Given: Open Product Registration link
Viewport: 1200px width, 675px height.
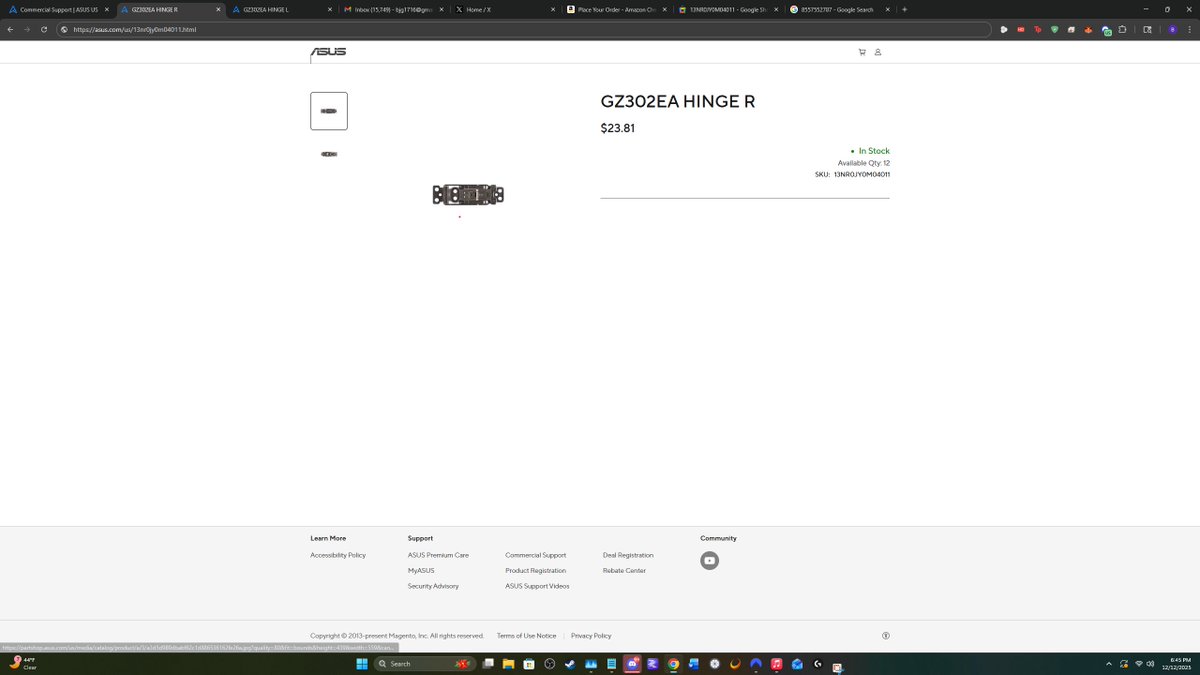Looking at the screenshot, I should 535,570.
